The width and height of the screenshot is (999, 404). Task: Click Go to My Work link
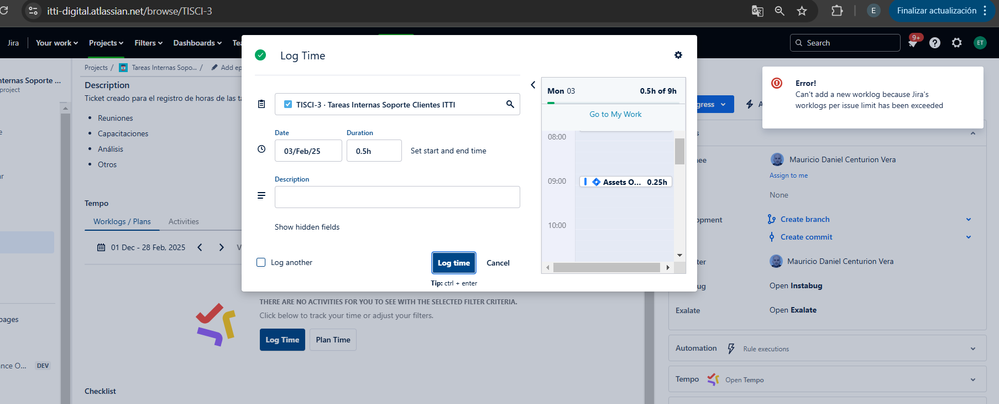[x=615, y=114]
